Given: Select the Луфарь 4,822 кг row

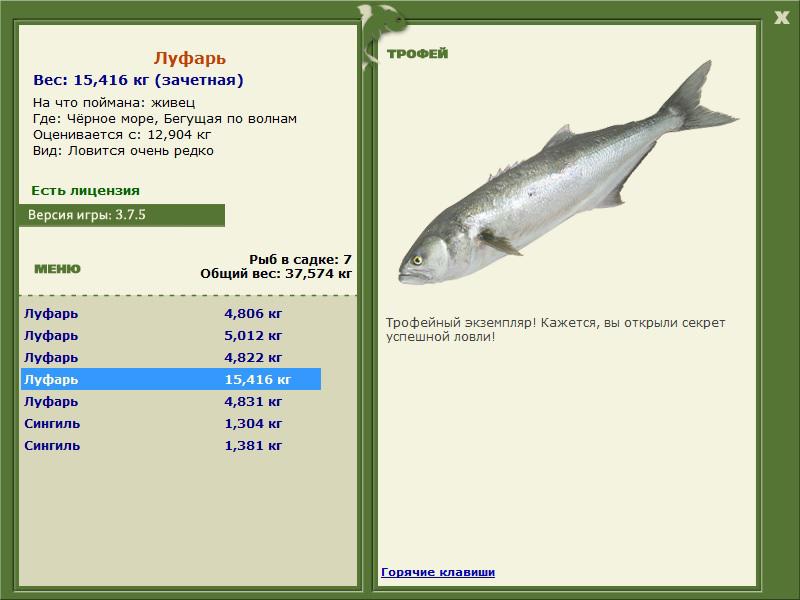Looking at the screenshot, I should coord(171,357).
